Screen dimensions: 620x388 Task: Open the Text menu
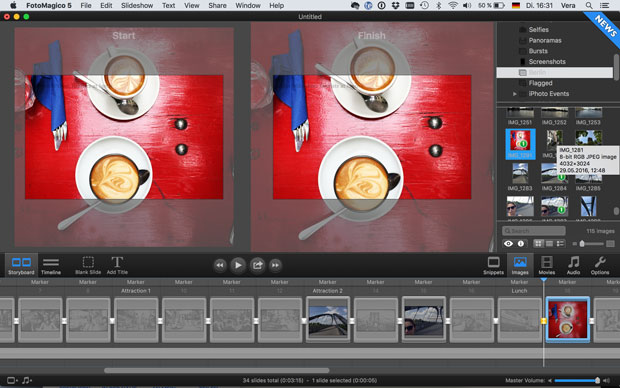click(x=168, y=6)
